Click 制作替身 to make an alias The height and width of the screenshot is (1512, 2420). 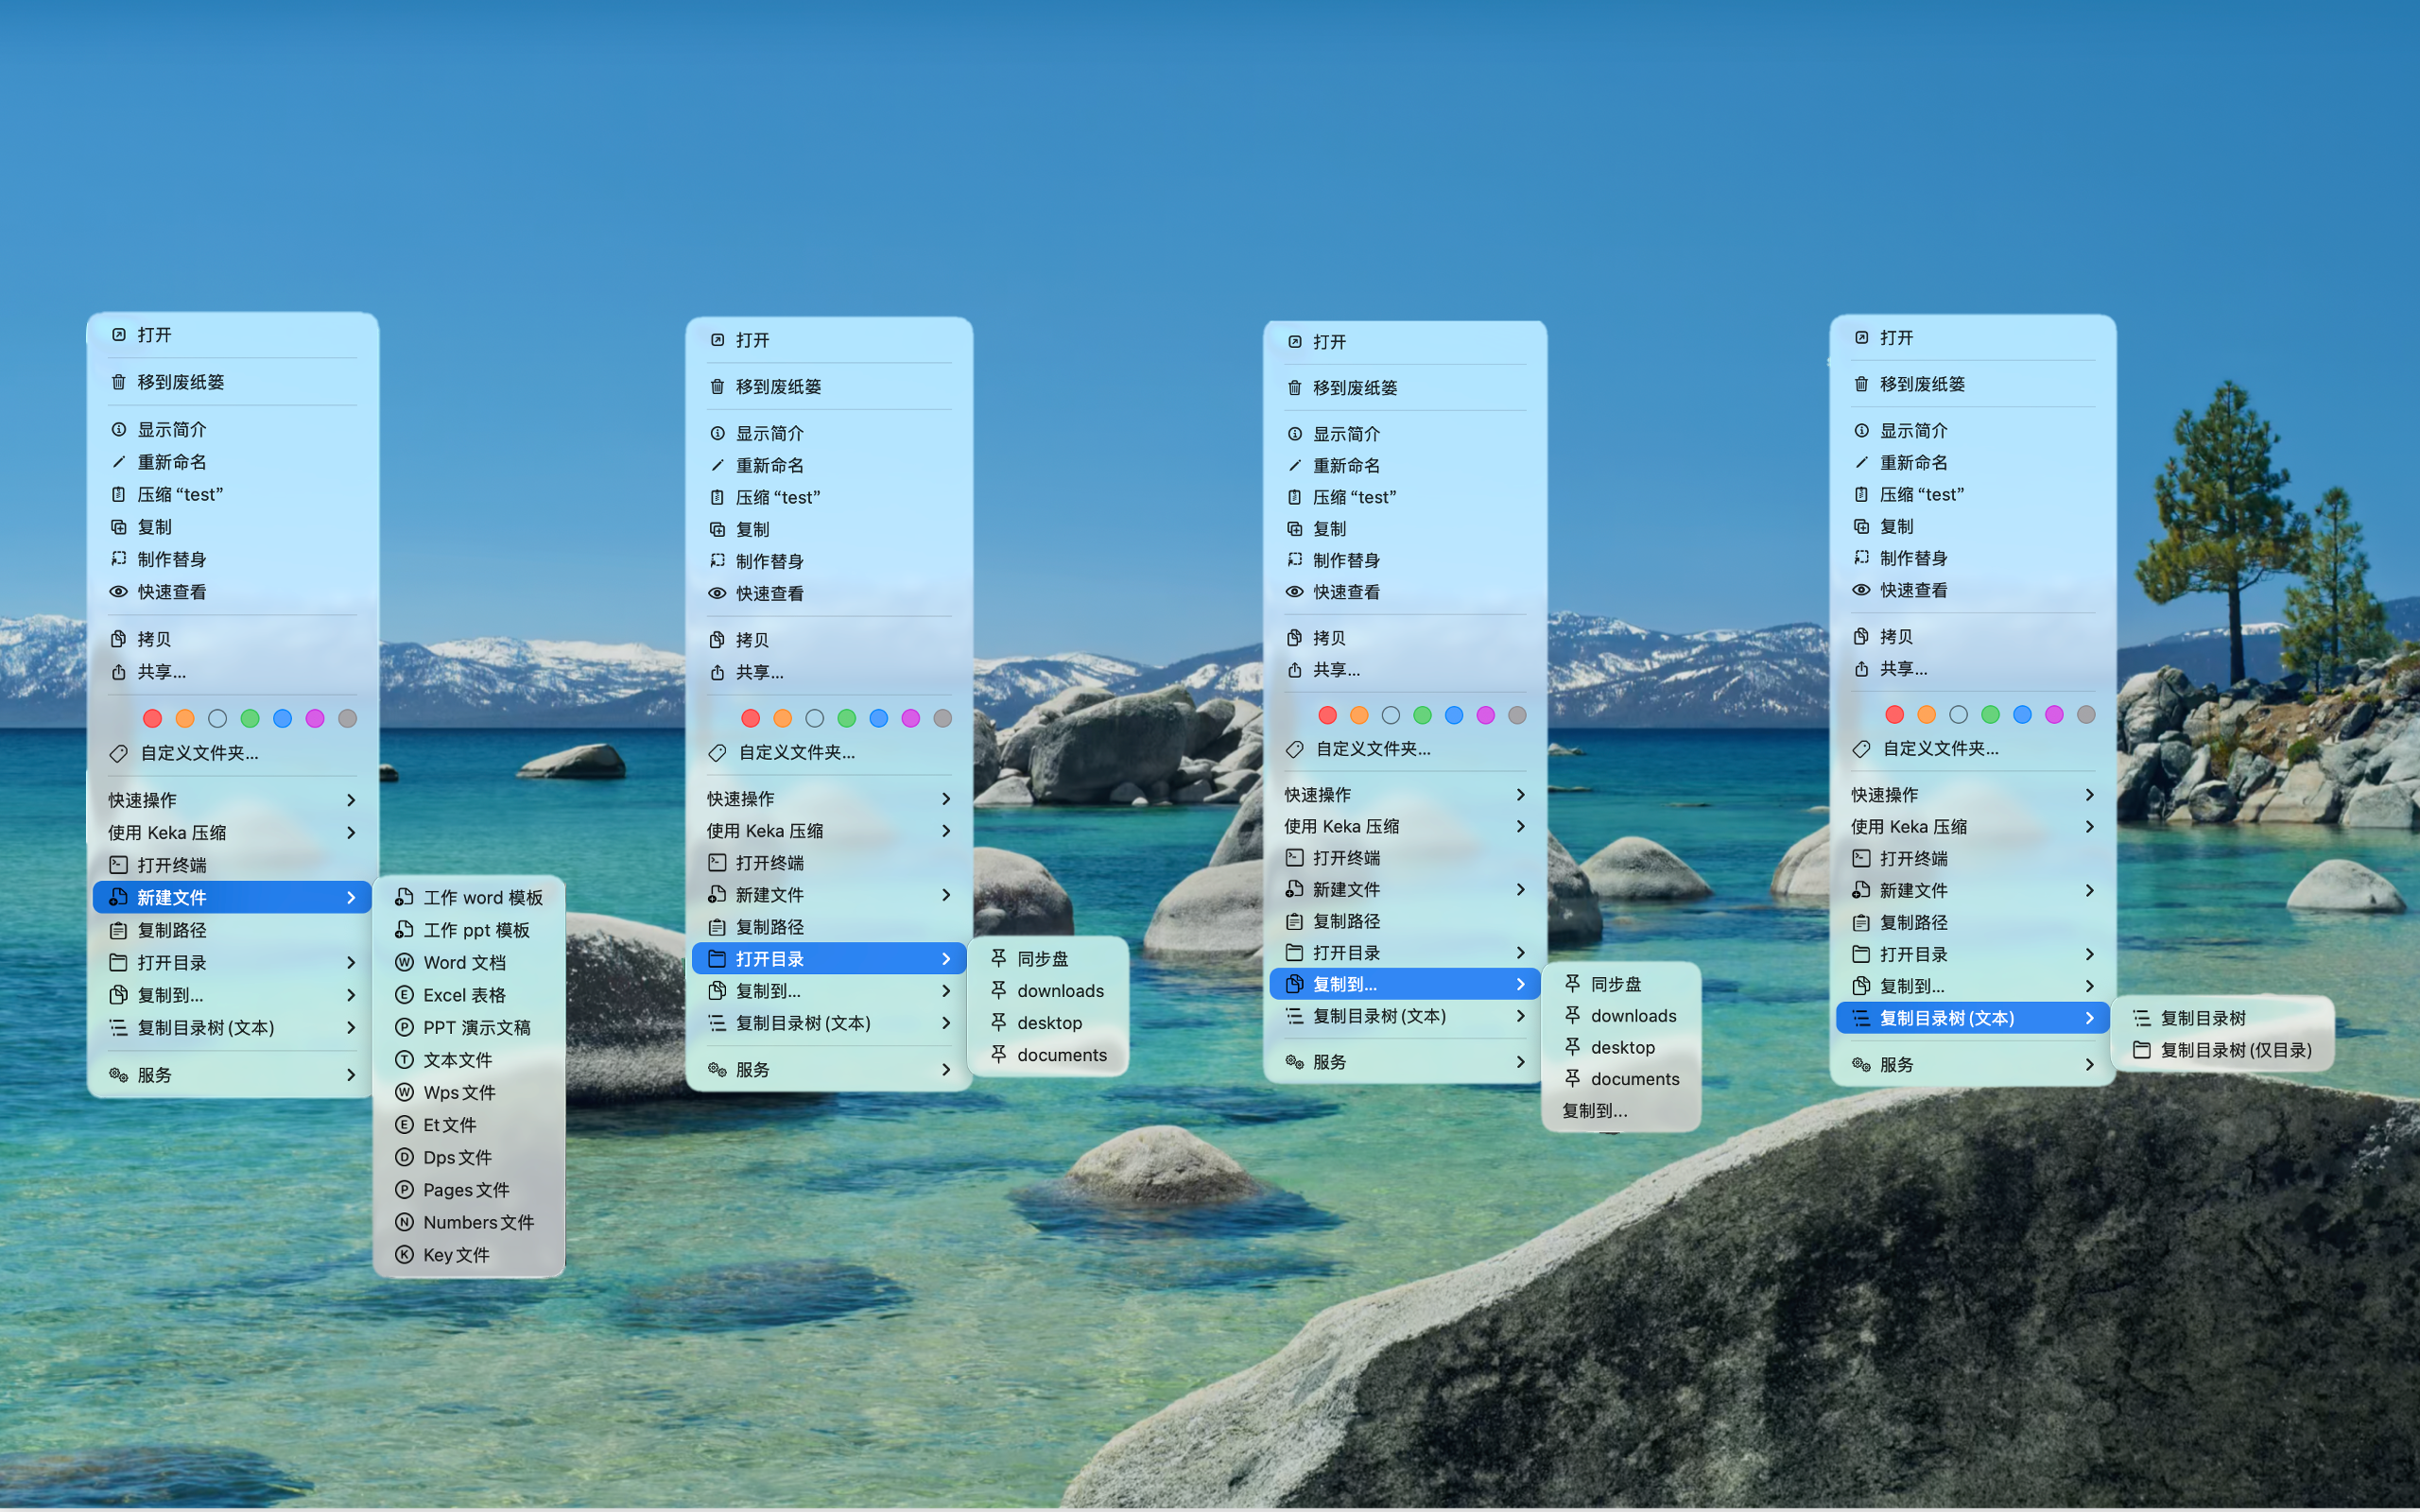[167, 558]
